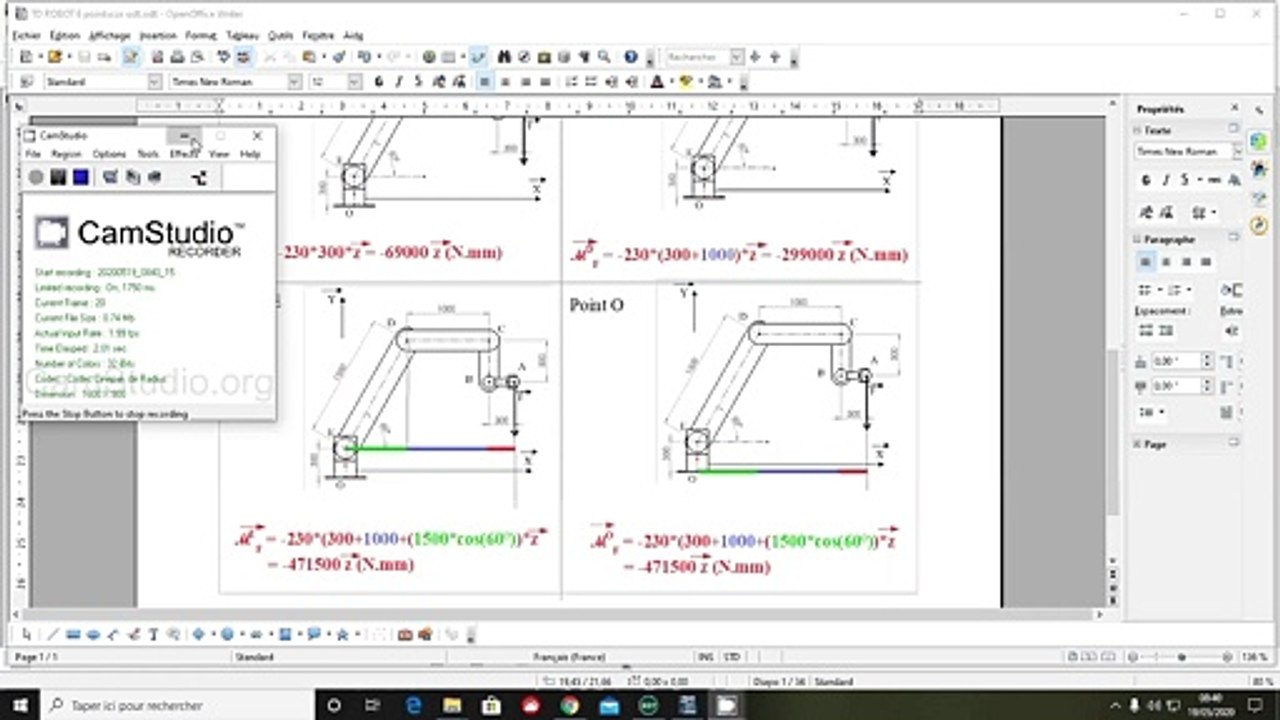Click the Windows search box Taper ici pour rechercher
The image size is (1280, 720).
[x=178, y=705]
